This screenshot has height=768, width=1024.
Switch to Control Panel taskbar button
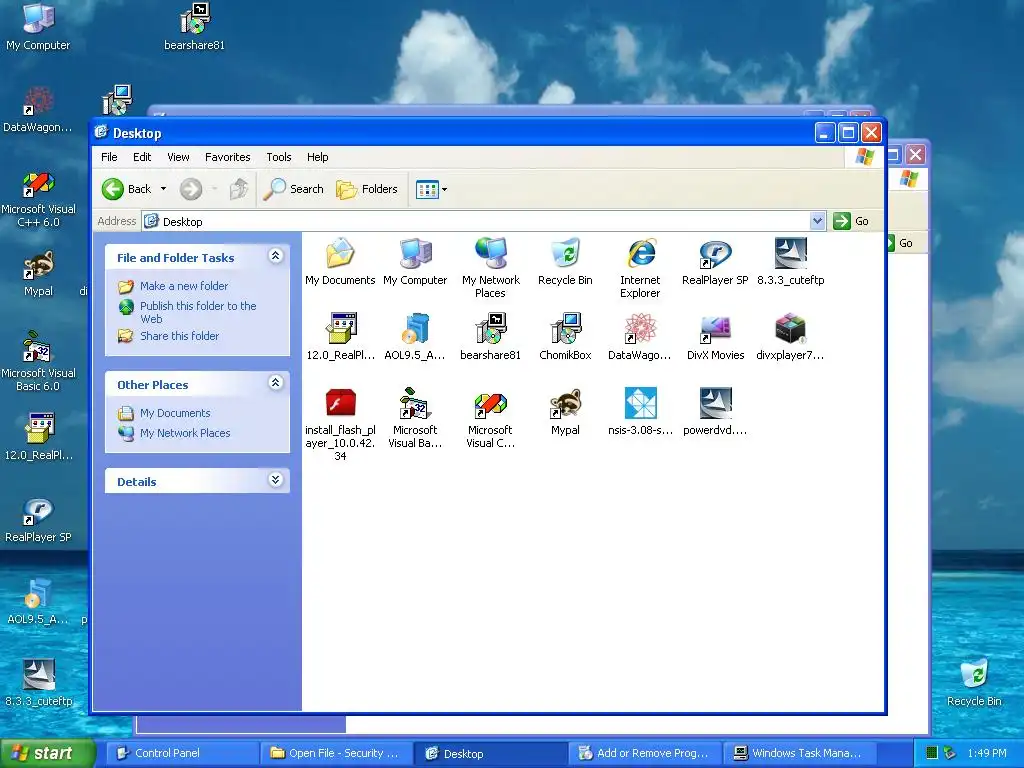(x=182, y=753)
